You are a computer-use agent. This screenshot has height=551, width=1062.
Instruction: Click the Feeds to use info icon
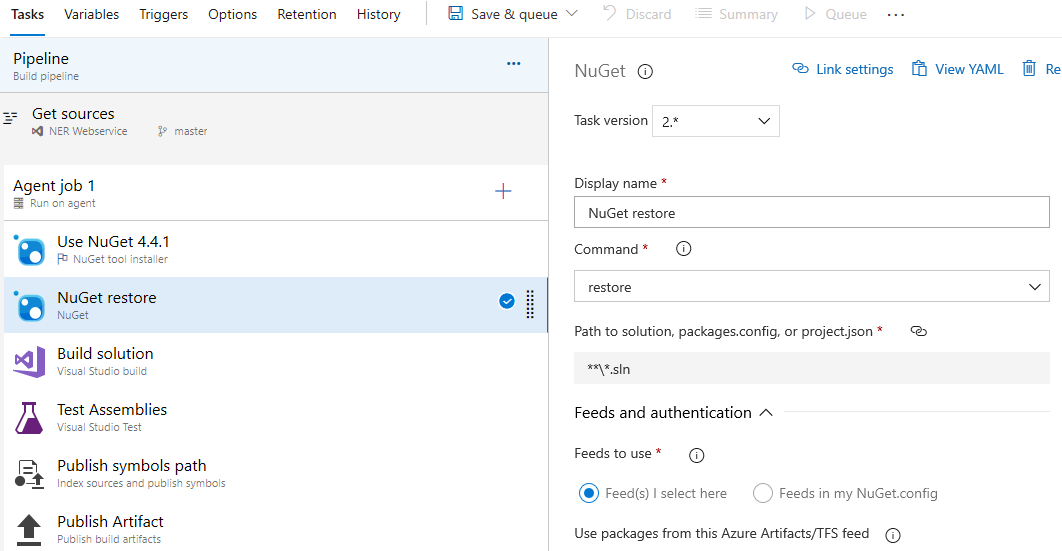pos(697,455)
